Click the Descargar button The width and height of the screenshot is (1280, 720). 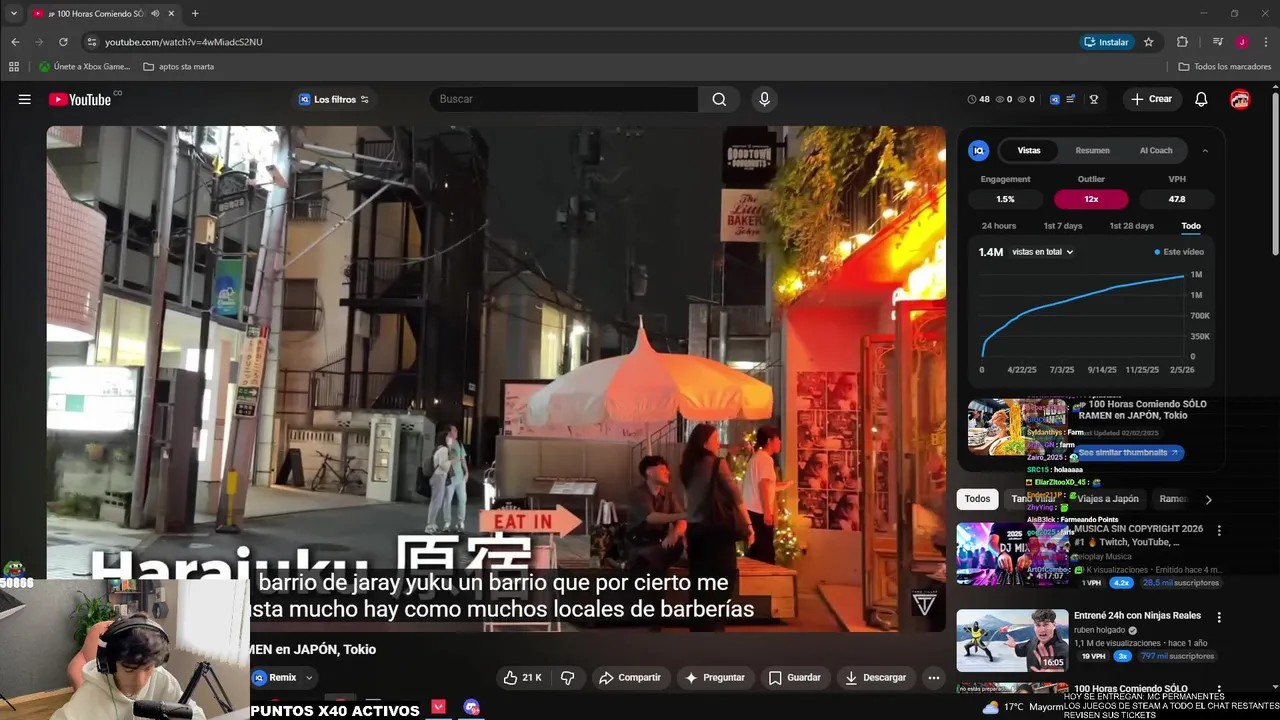(875, 677)
